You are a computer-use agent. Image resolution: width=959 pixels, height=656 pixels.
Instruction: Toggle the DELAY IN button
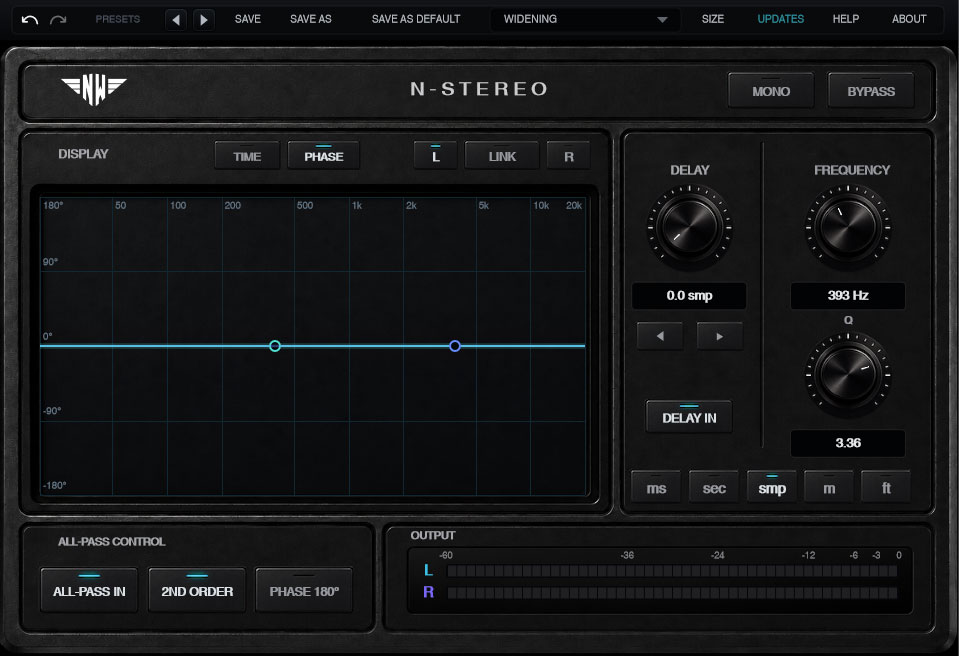(689, 417)
